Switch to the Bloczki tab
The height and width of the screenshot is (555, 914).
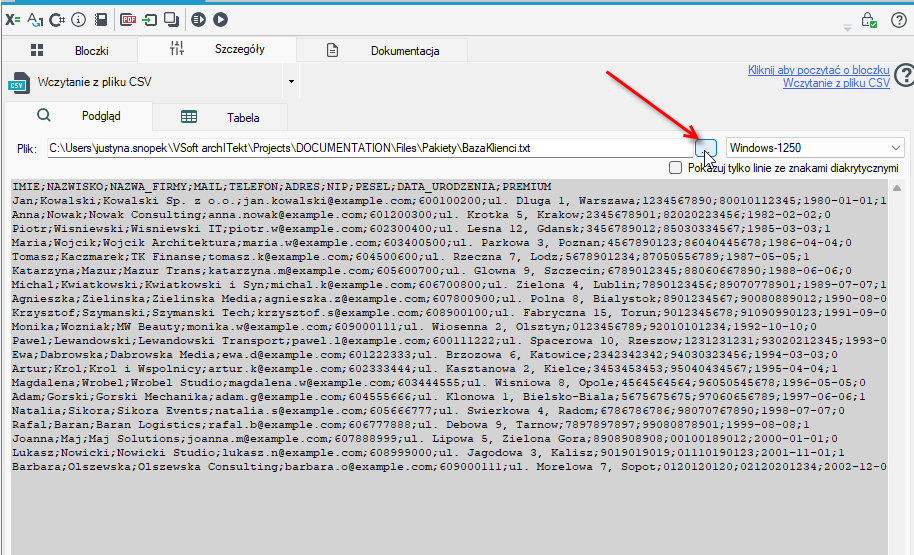pos(70,50)
